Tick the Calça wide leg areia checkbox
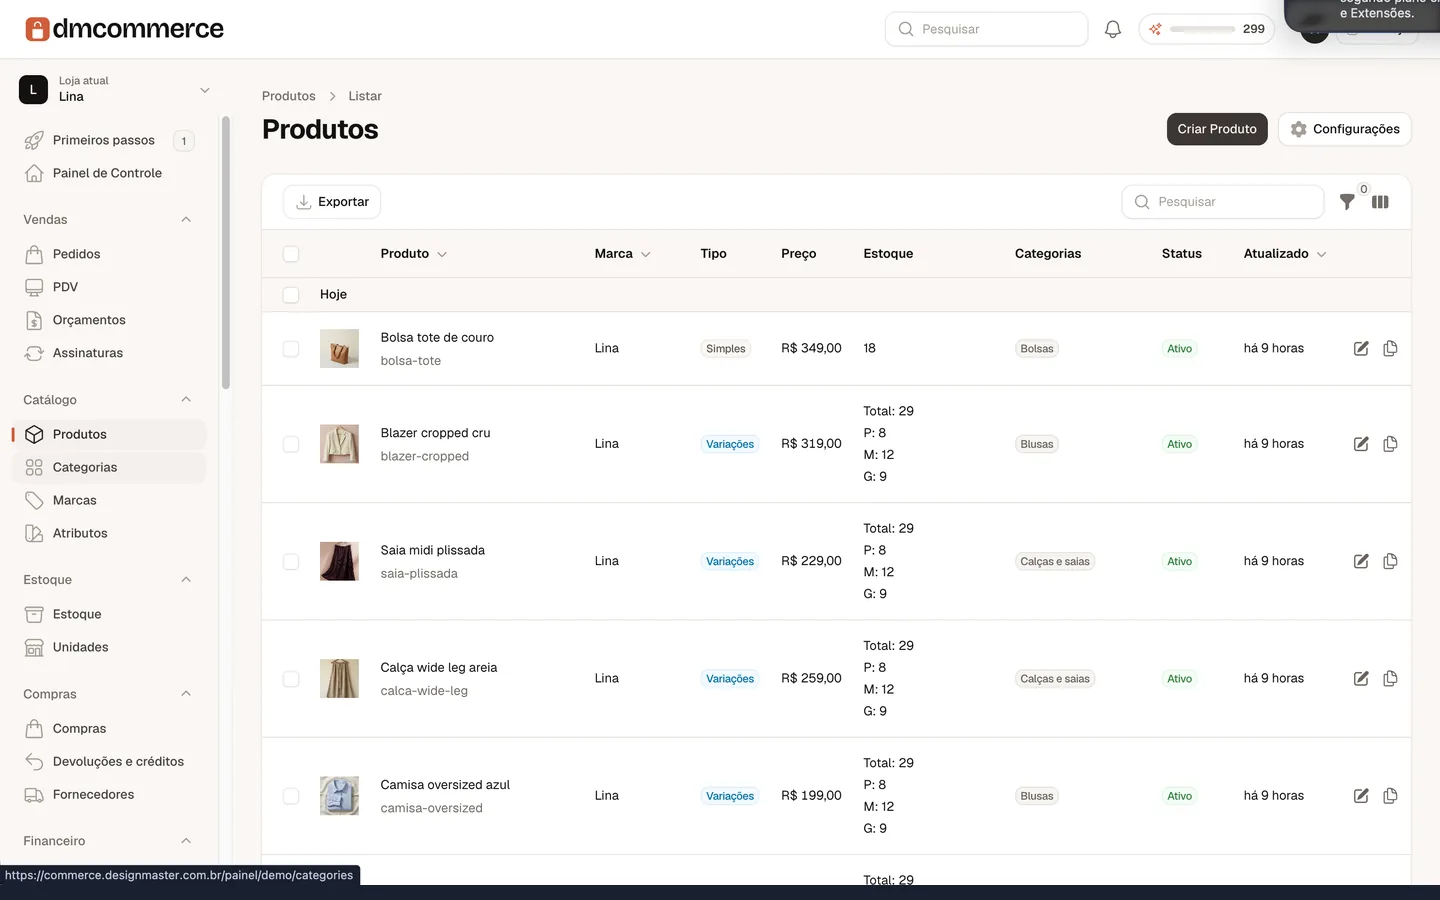Viewport: 1440px width, 900px height. [291, 679]
